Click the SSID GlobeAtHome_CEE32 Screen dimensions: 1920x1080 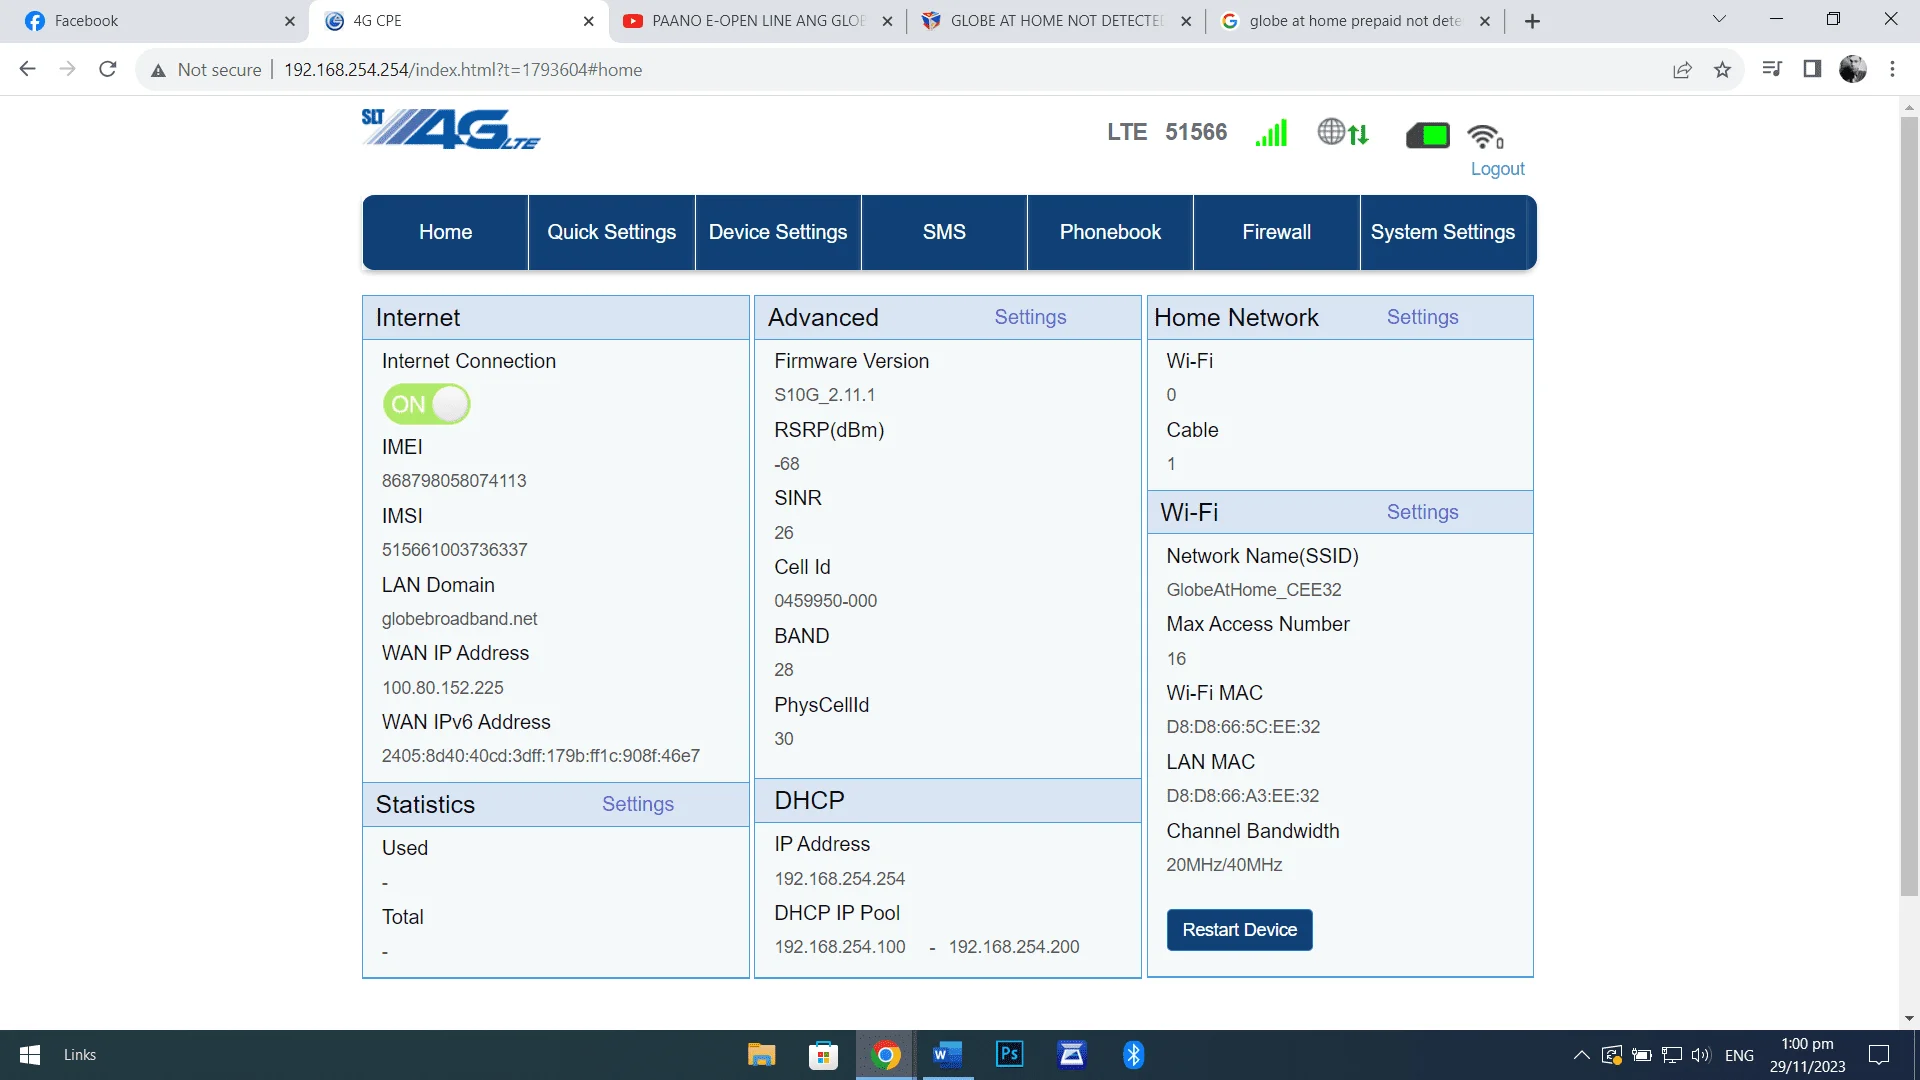point(1254,590)
